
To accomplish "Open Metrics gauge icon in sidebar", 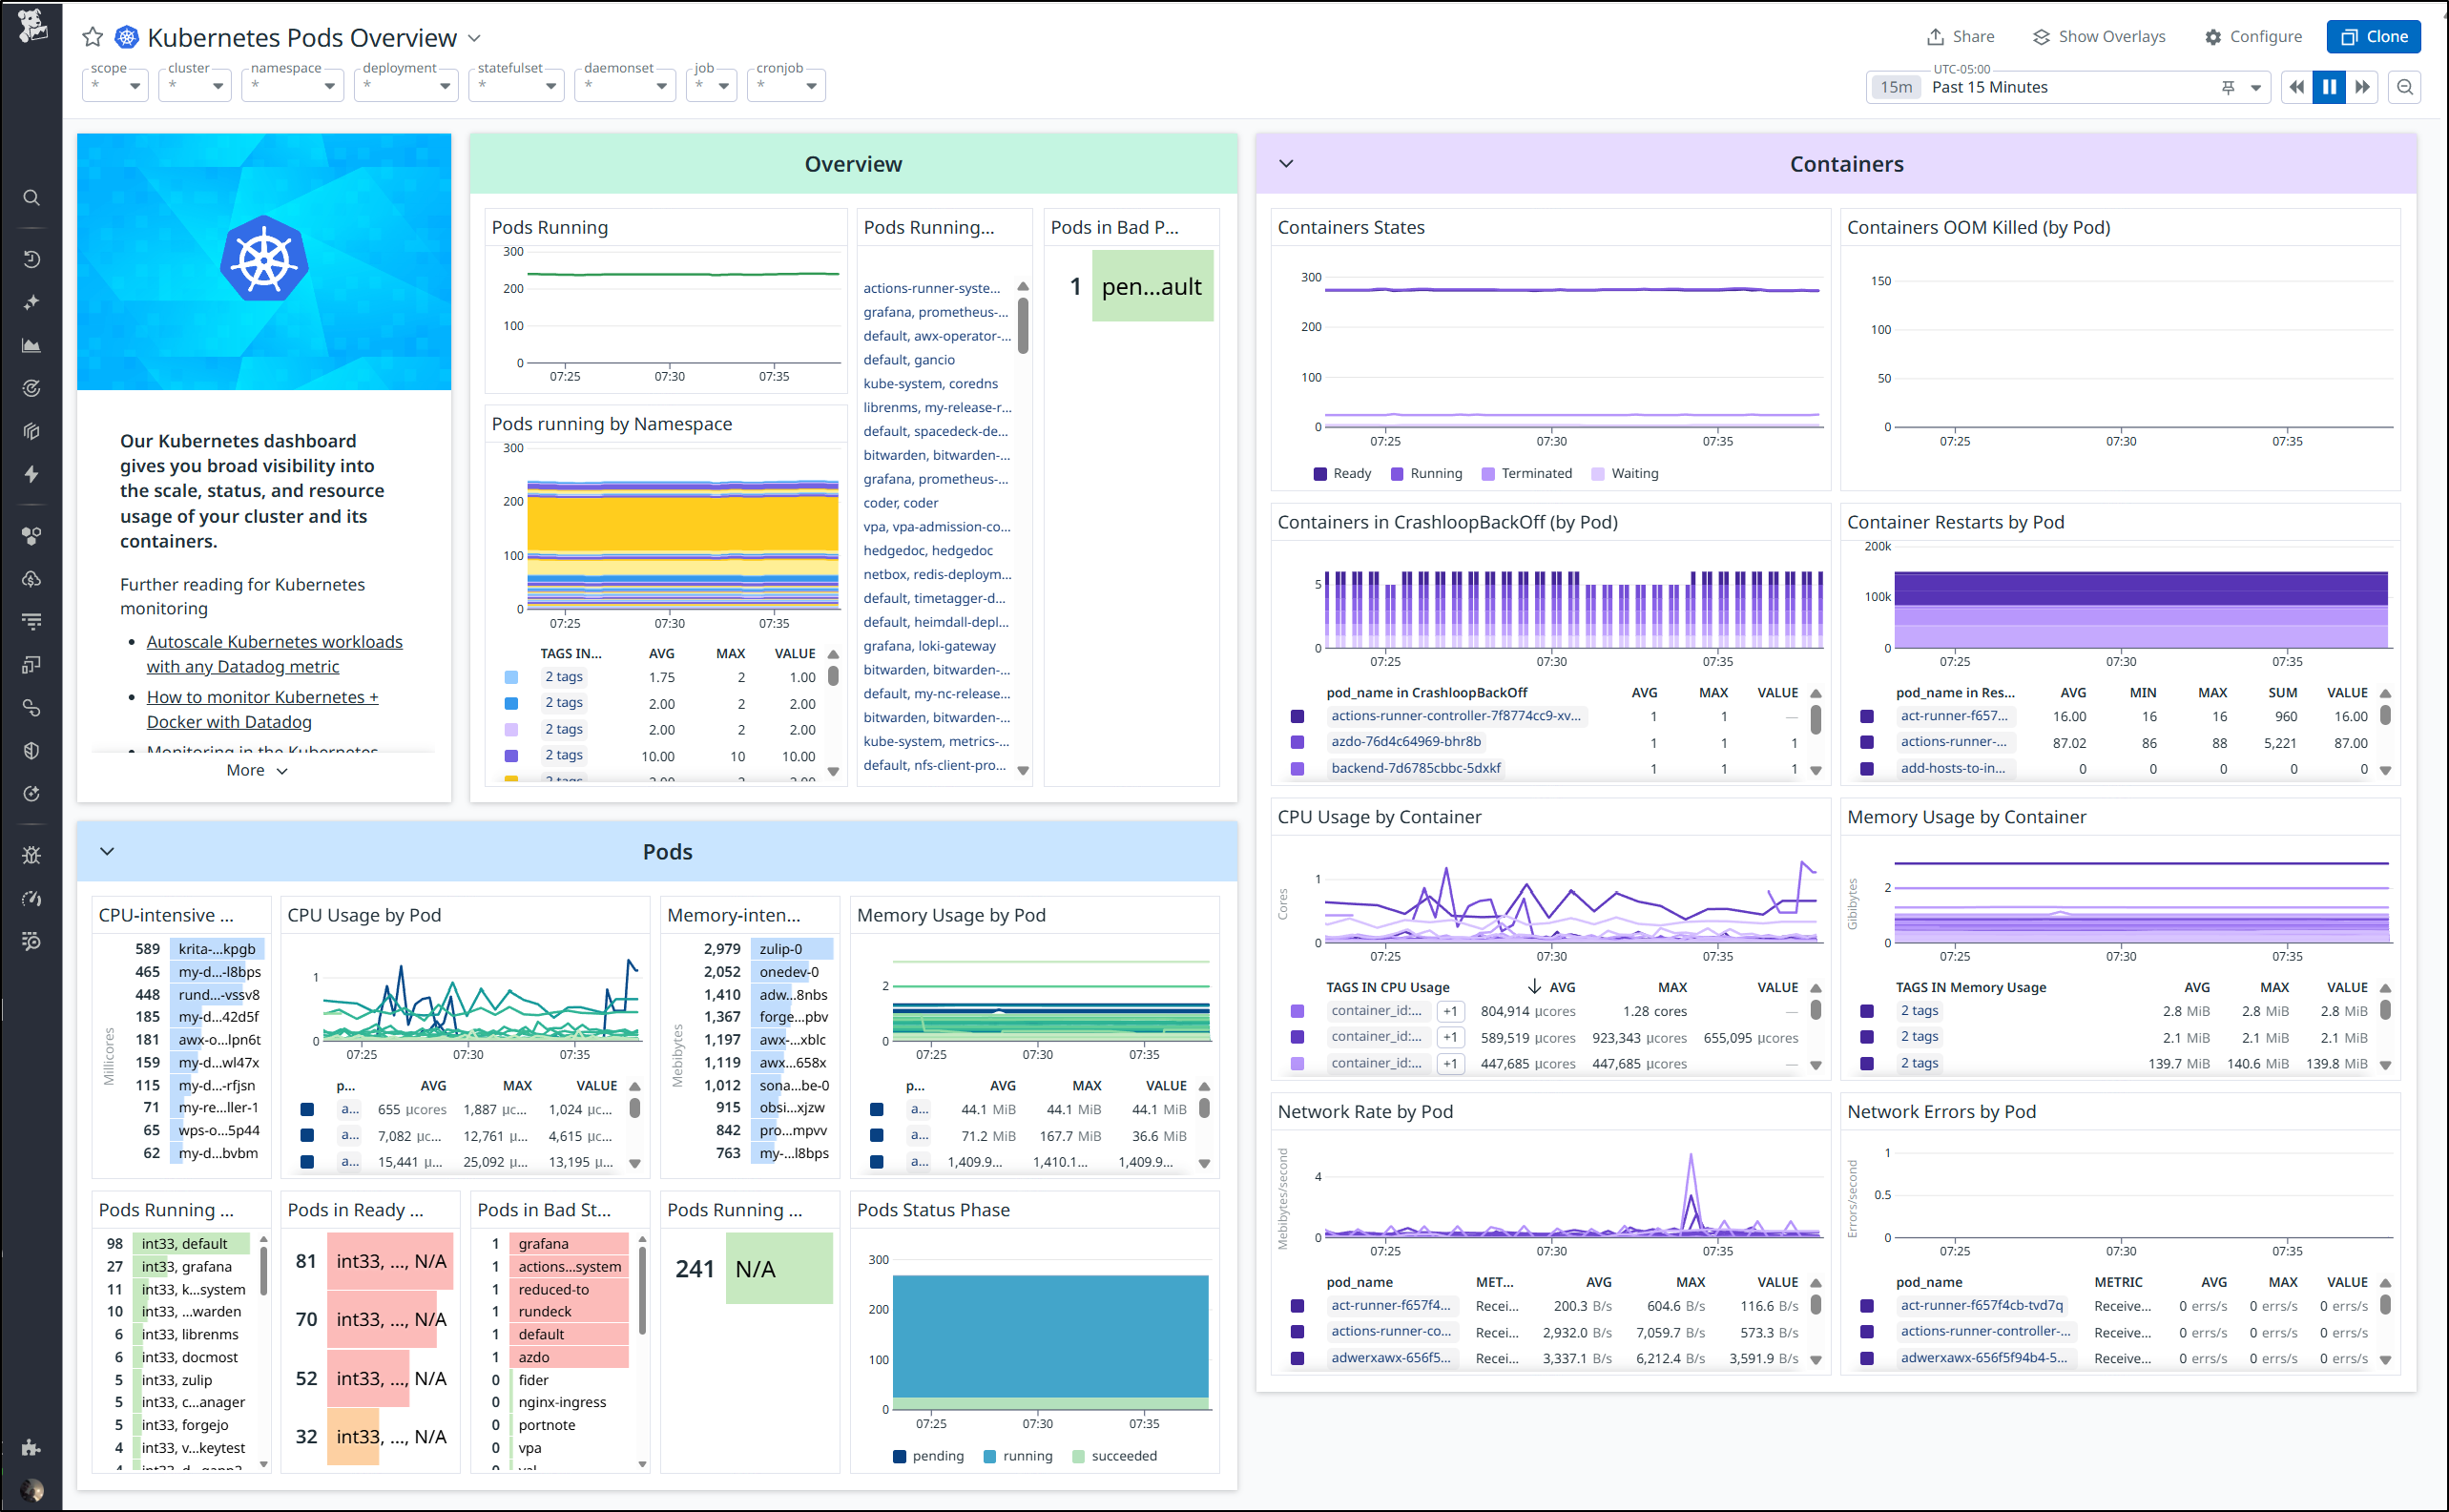I will tap(32, 898).
